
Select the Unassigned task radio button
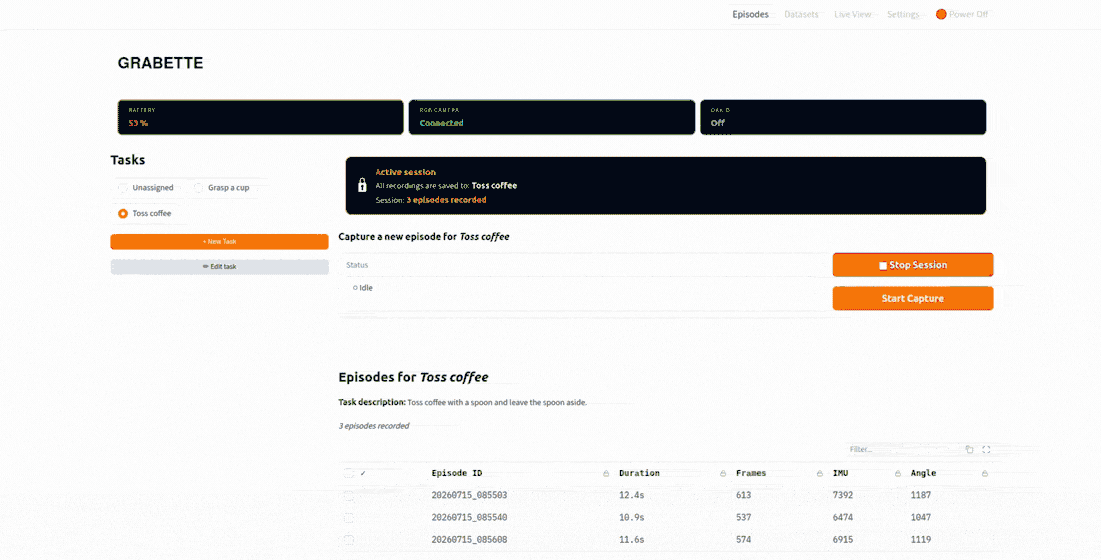point(123,187)
